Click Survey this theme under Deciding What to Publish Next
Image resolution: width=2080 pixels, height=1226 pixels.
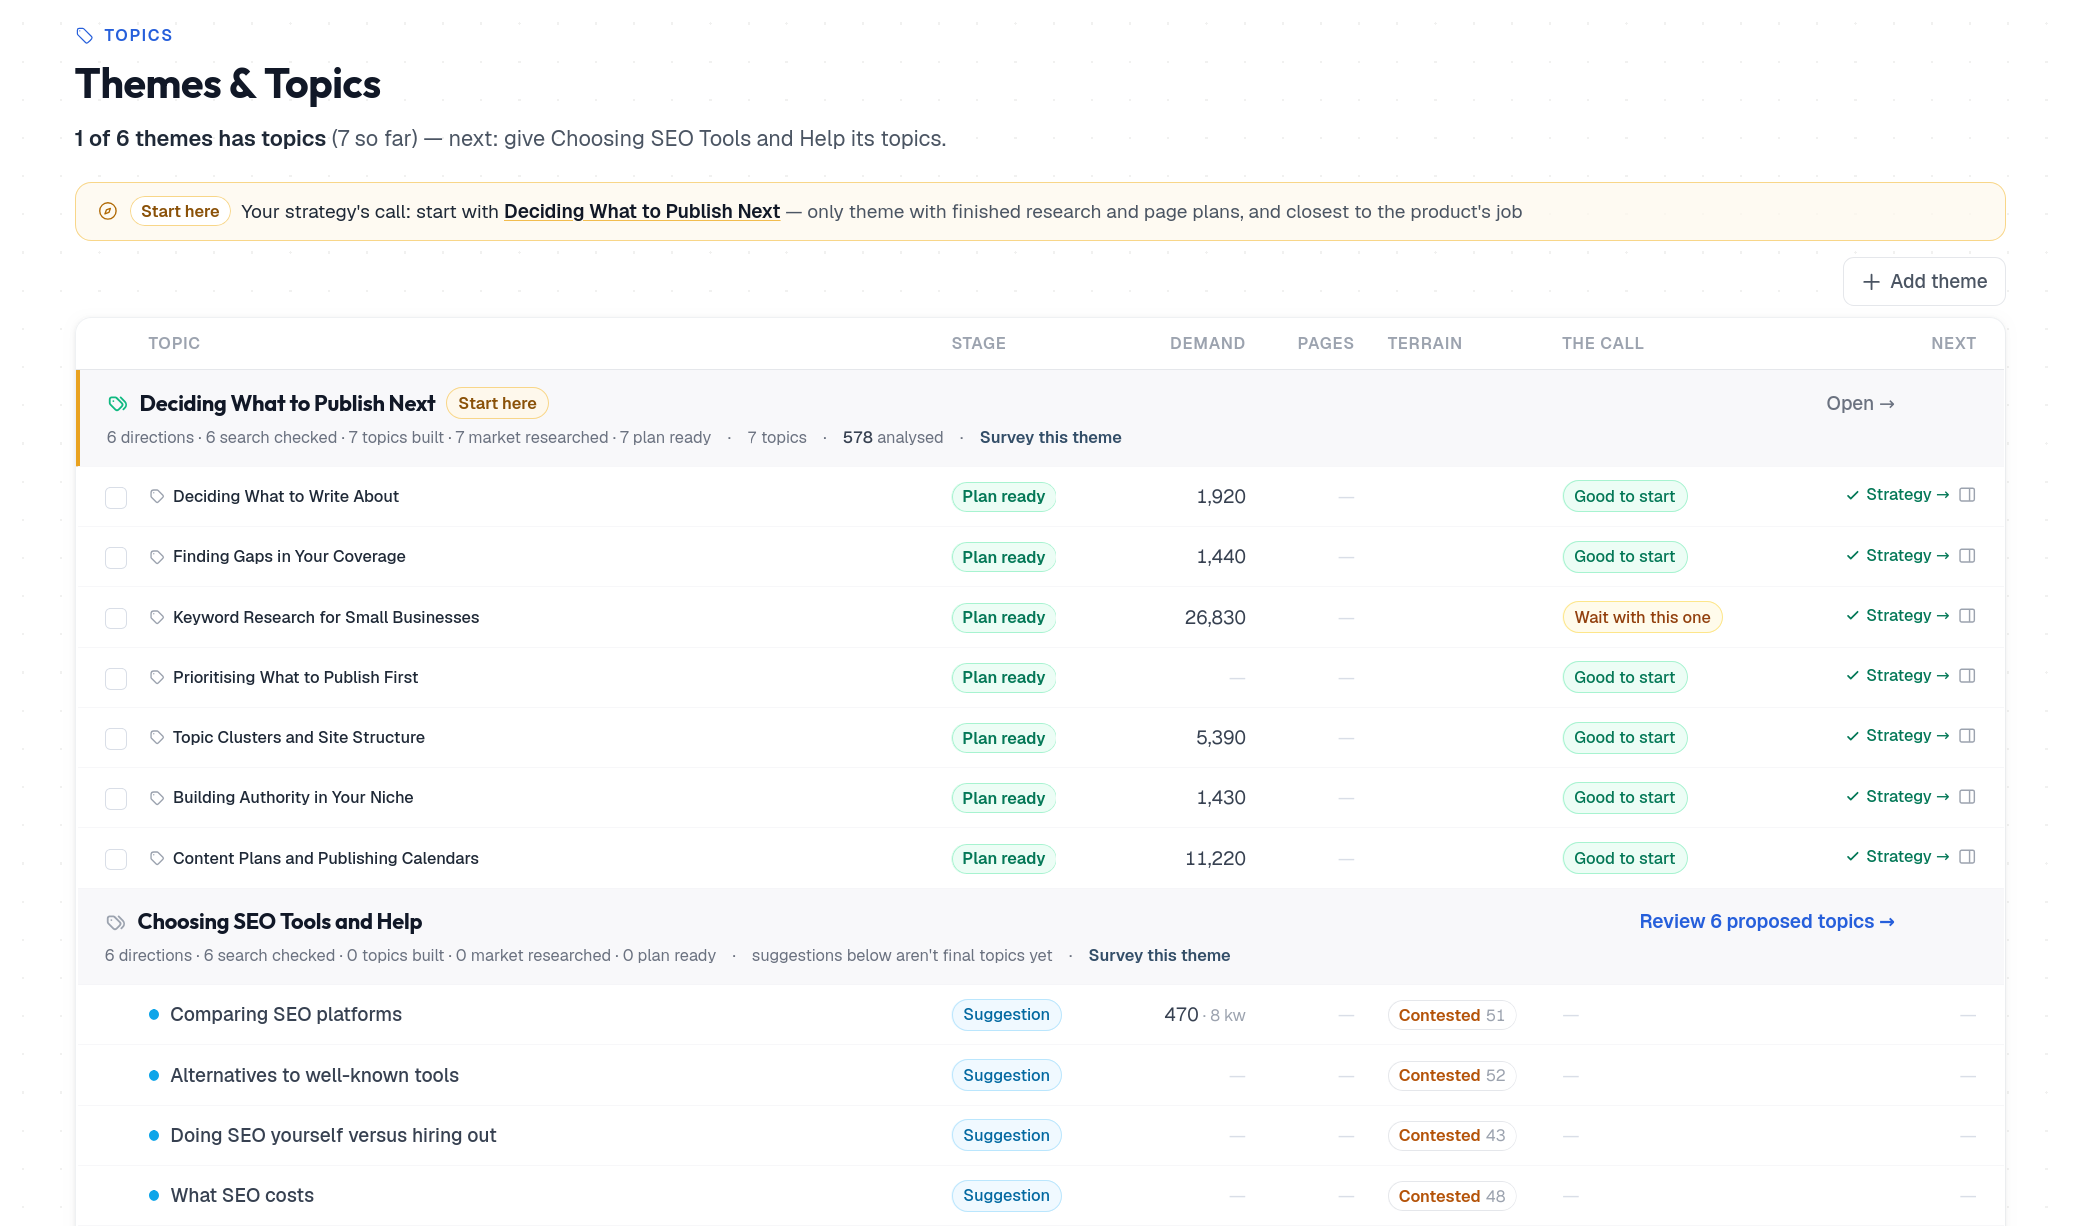(1050, 437)
